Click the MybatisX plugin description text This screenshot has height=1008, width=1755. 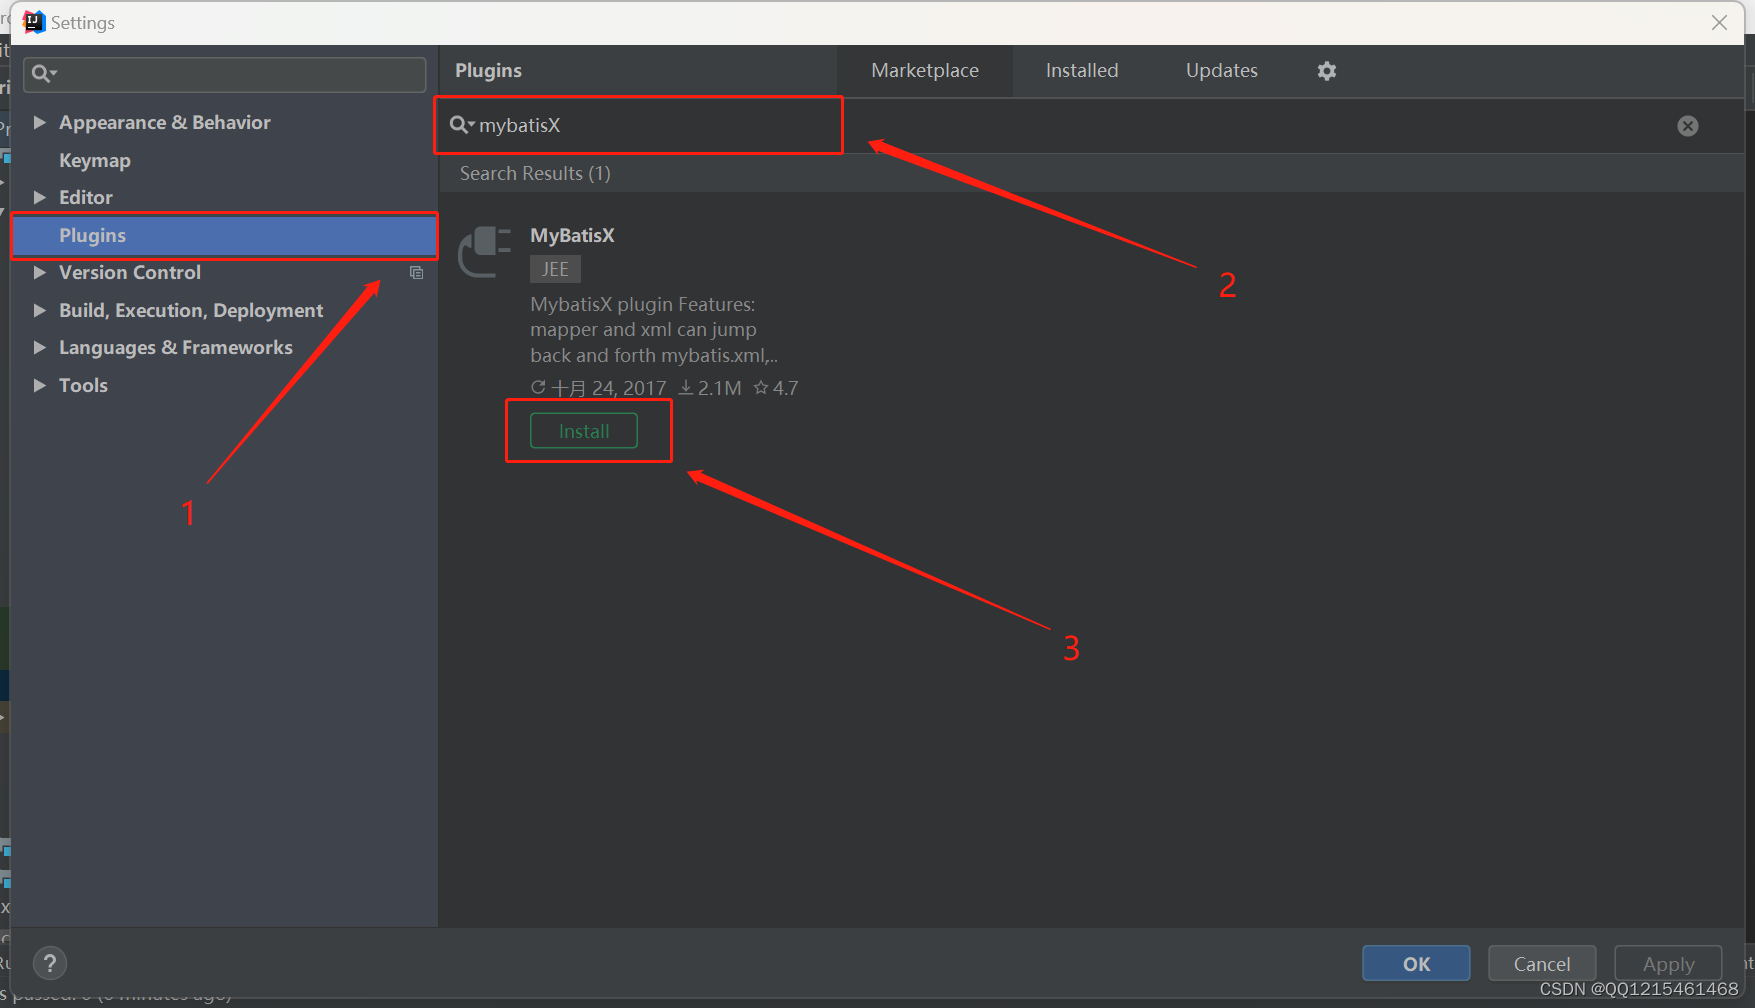[x=654, y=329]
